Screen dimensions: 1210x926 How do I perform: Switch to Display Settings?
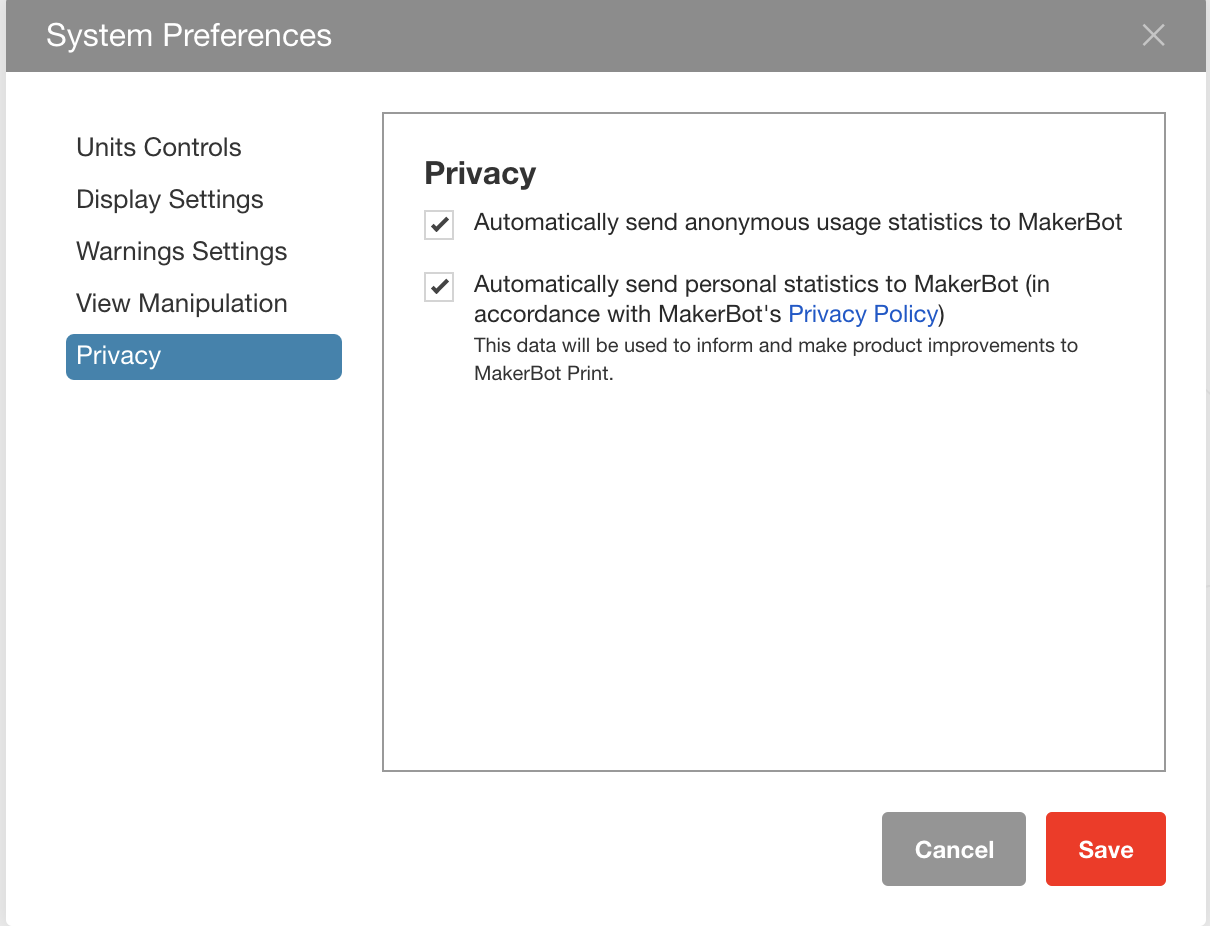[x=170, y=199]
